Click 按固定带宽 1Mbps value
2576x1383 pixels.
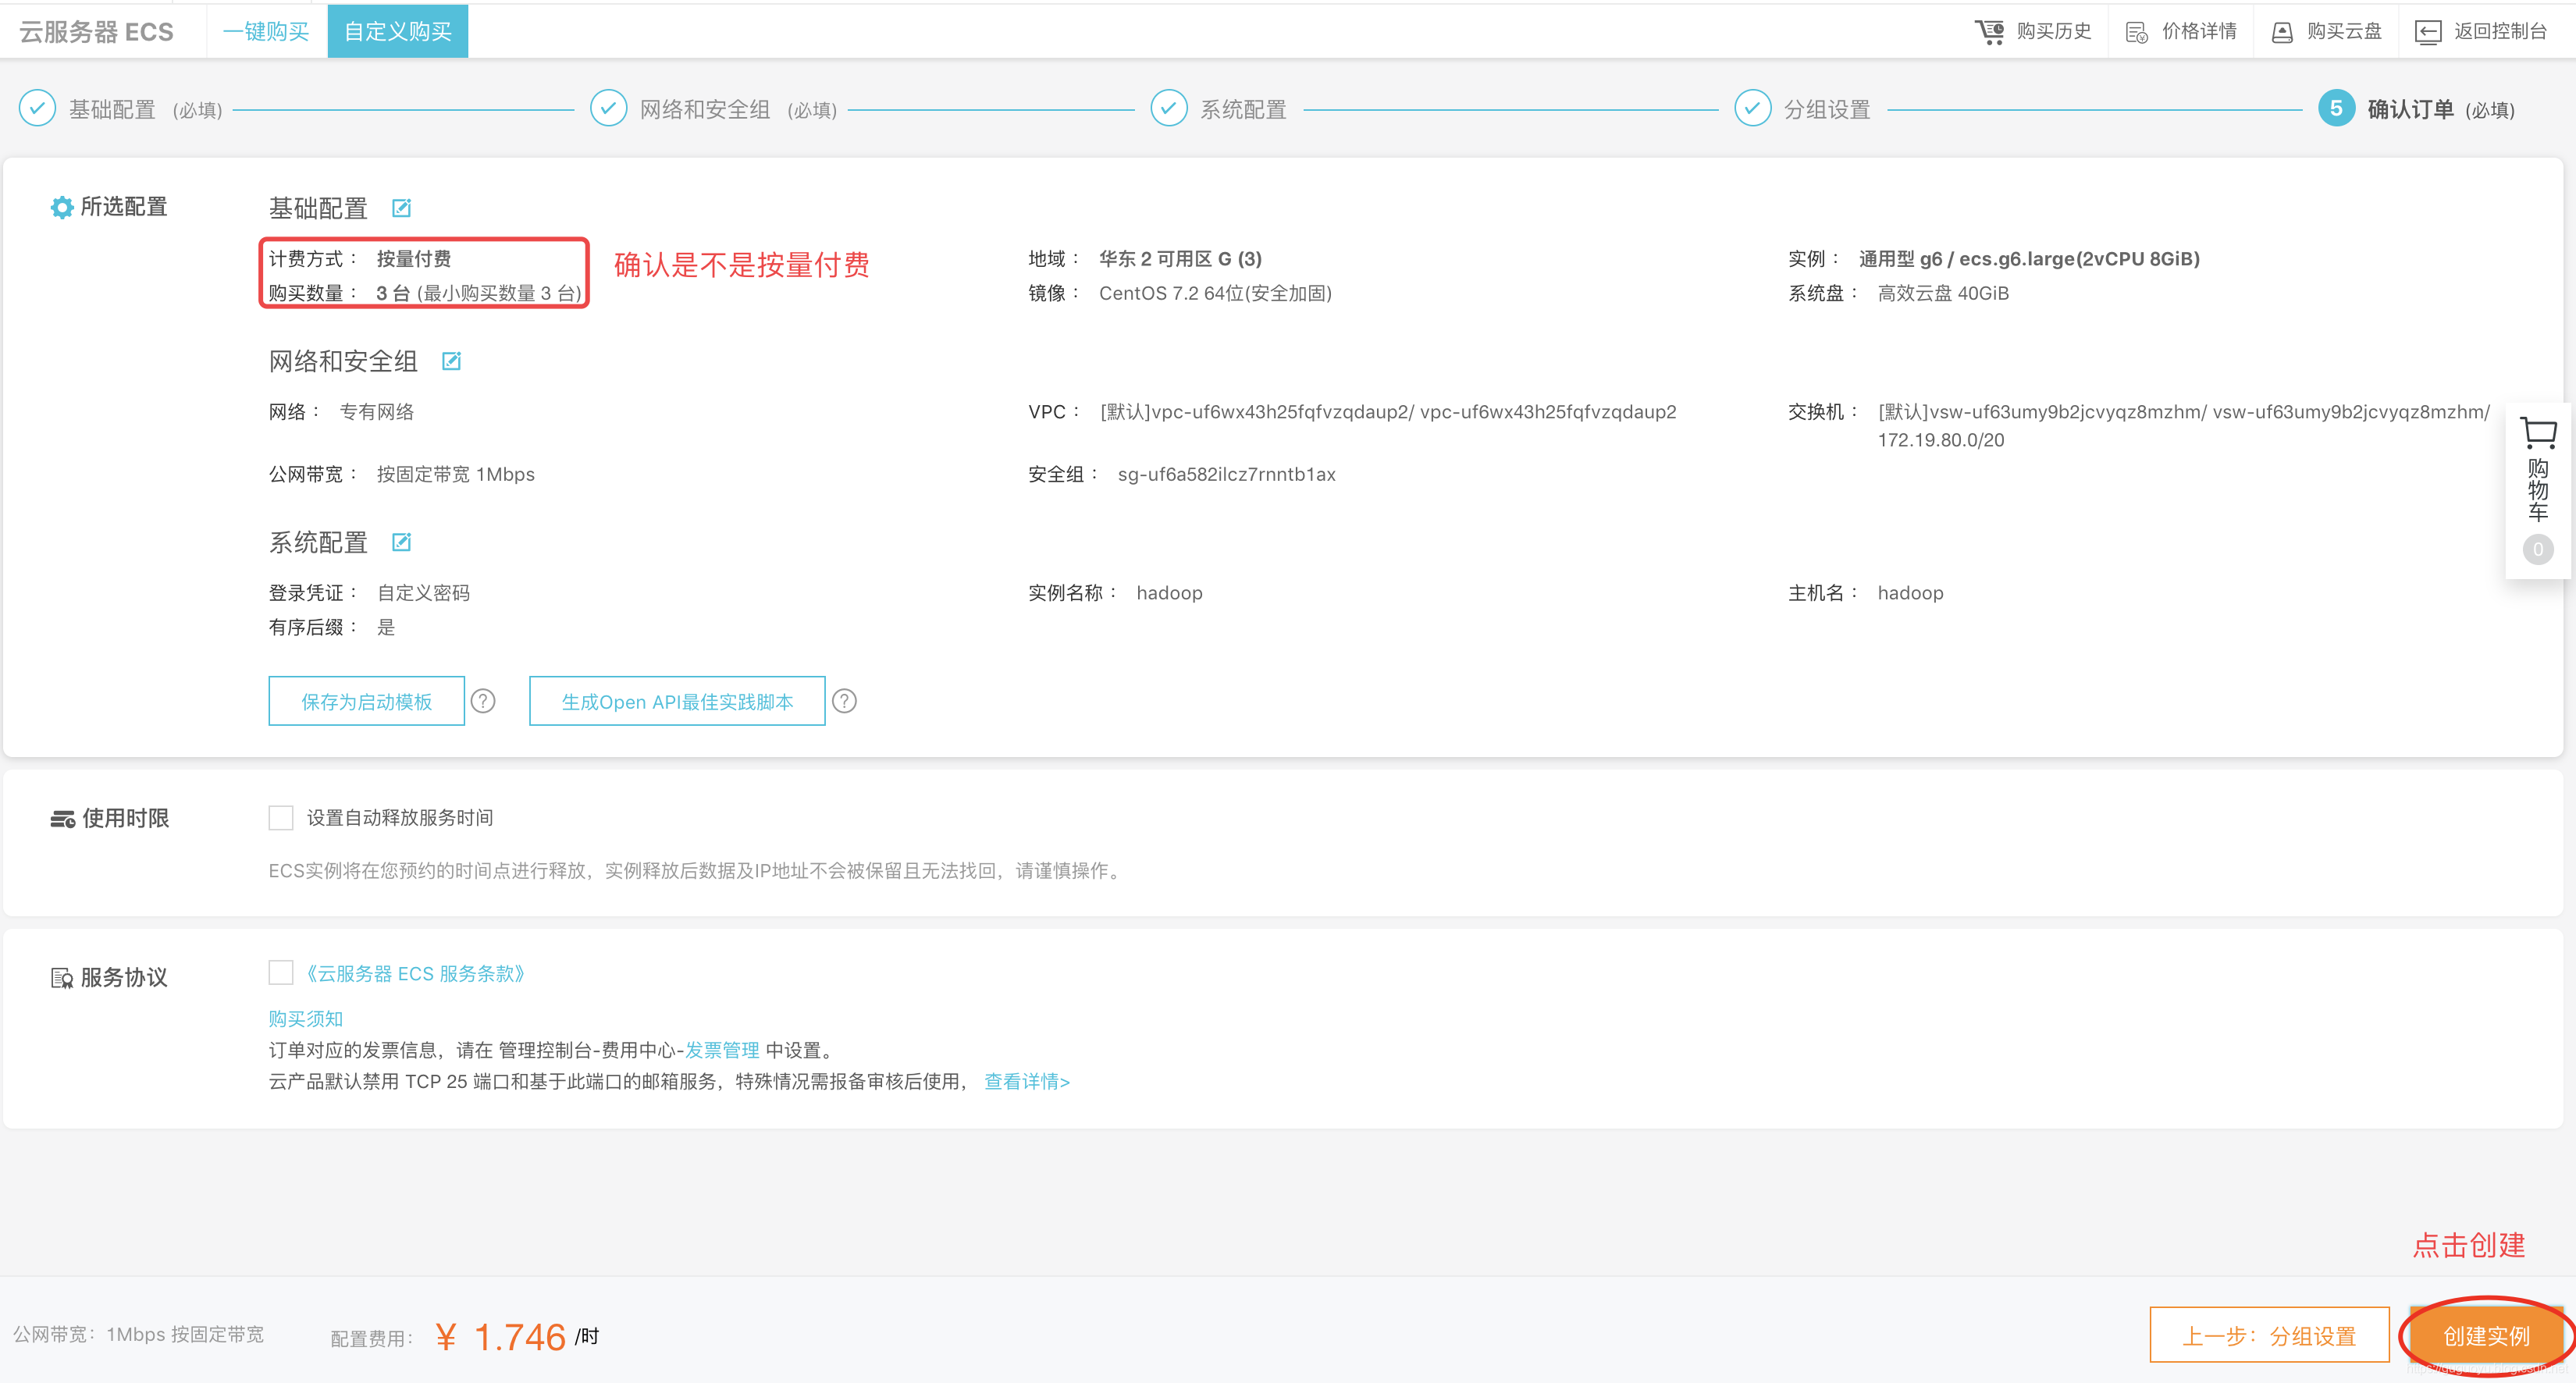tap(455, 474)
